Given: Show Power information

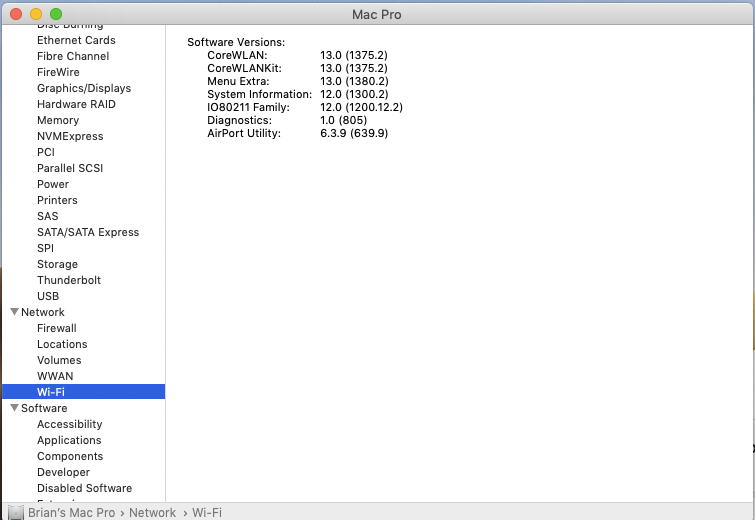Looking at the screenshot, I should (52, 184).
